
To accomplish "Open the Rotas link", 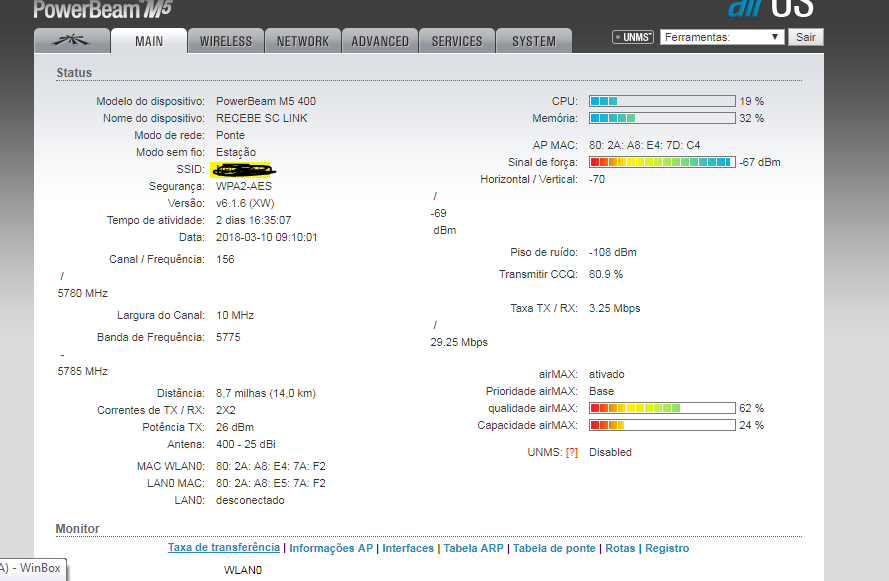I will click(620, 548).
